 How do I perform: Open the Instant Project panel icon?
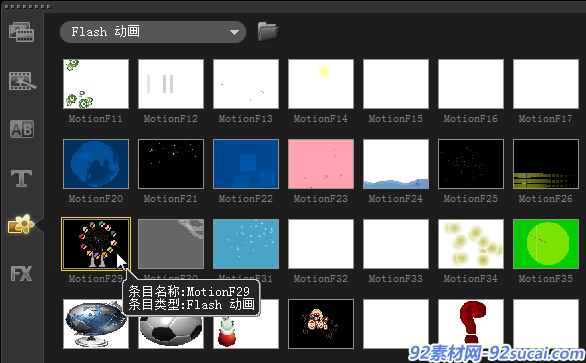(22, 80)
